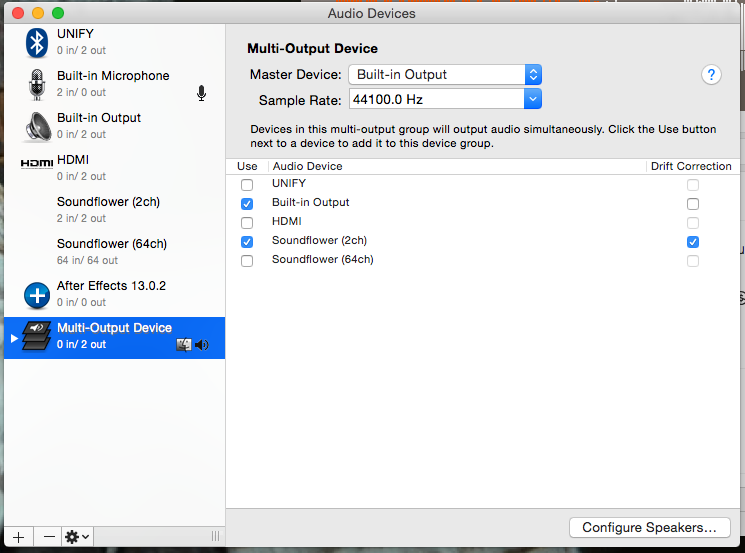Open the Master Device popup menu

pyautogui.click(x=445, y=75)
